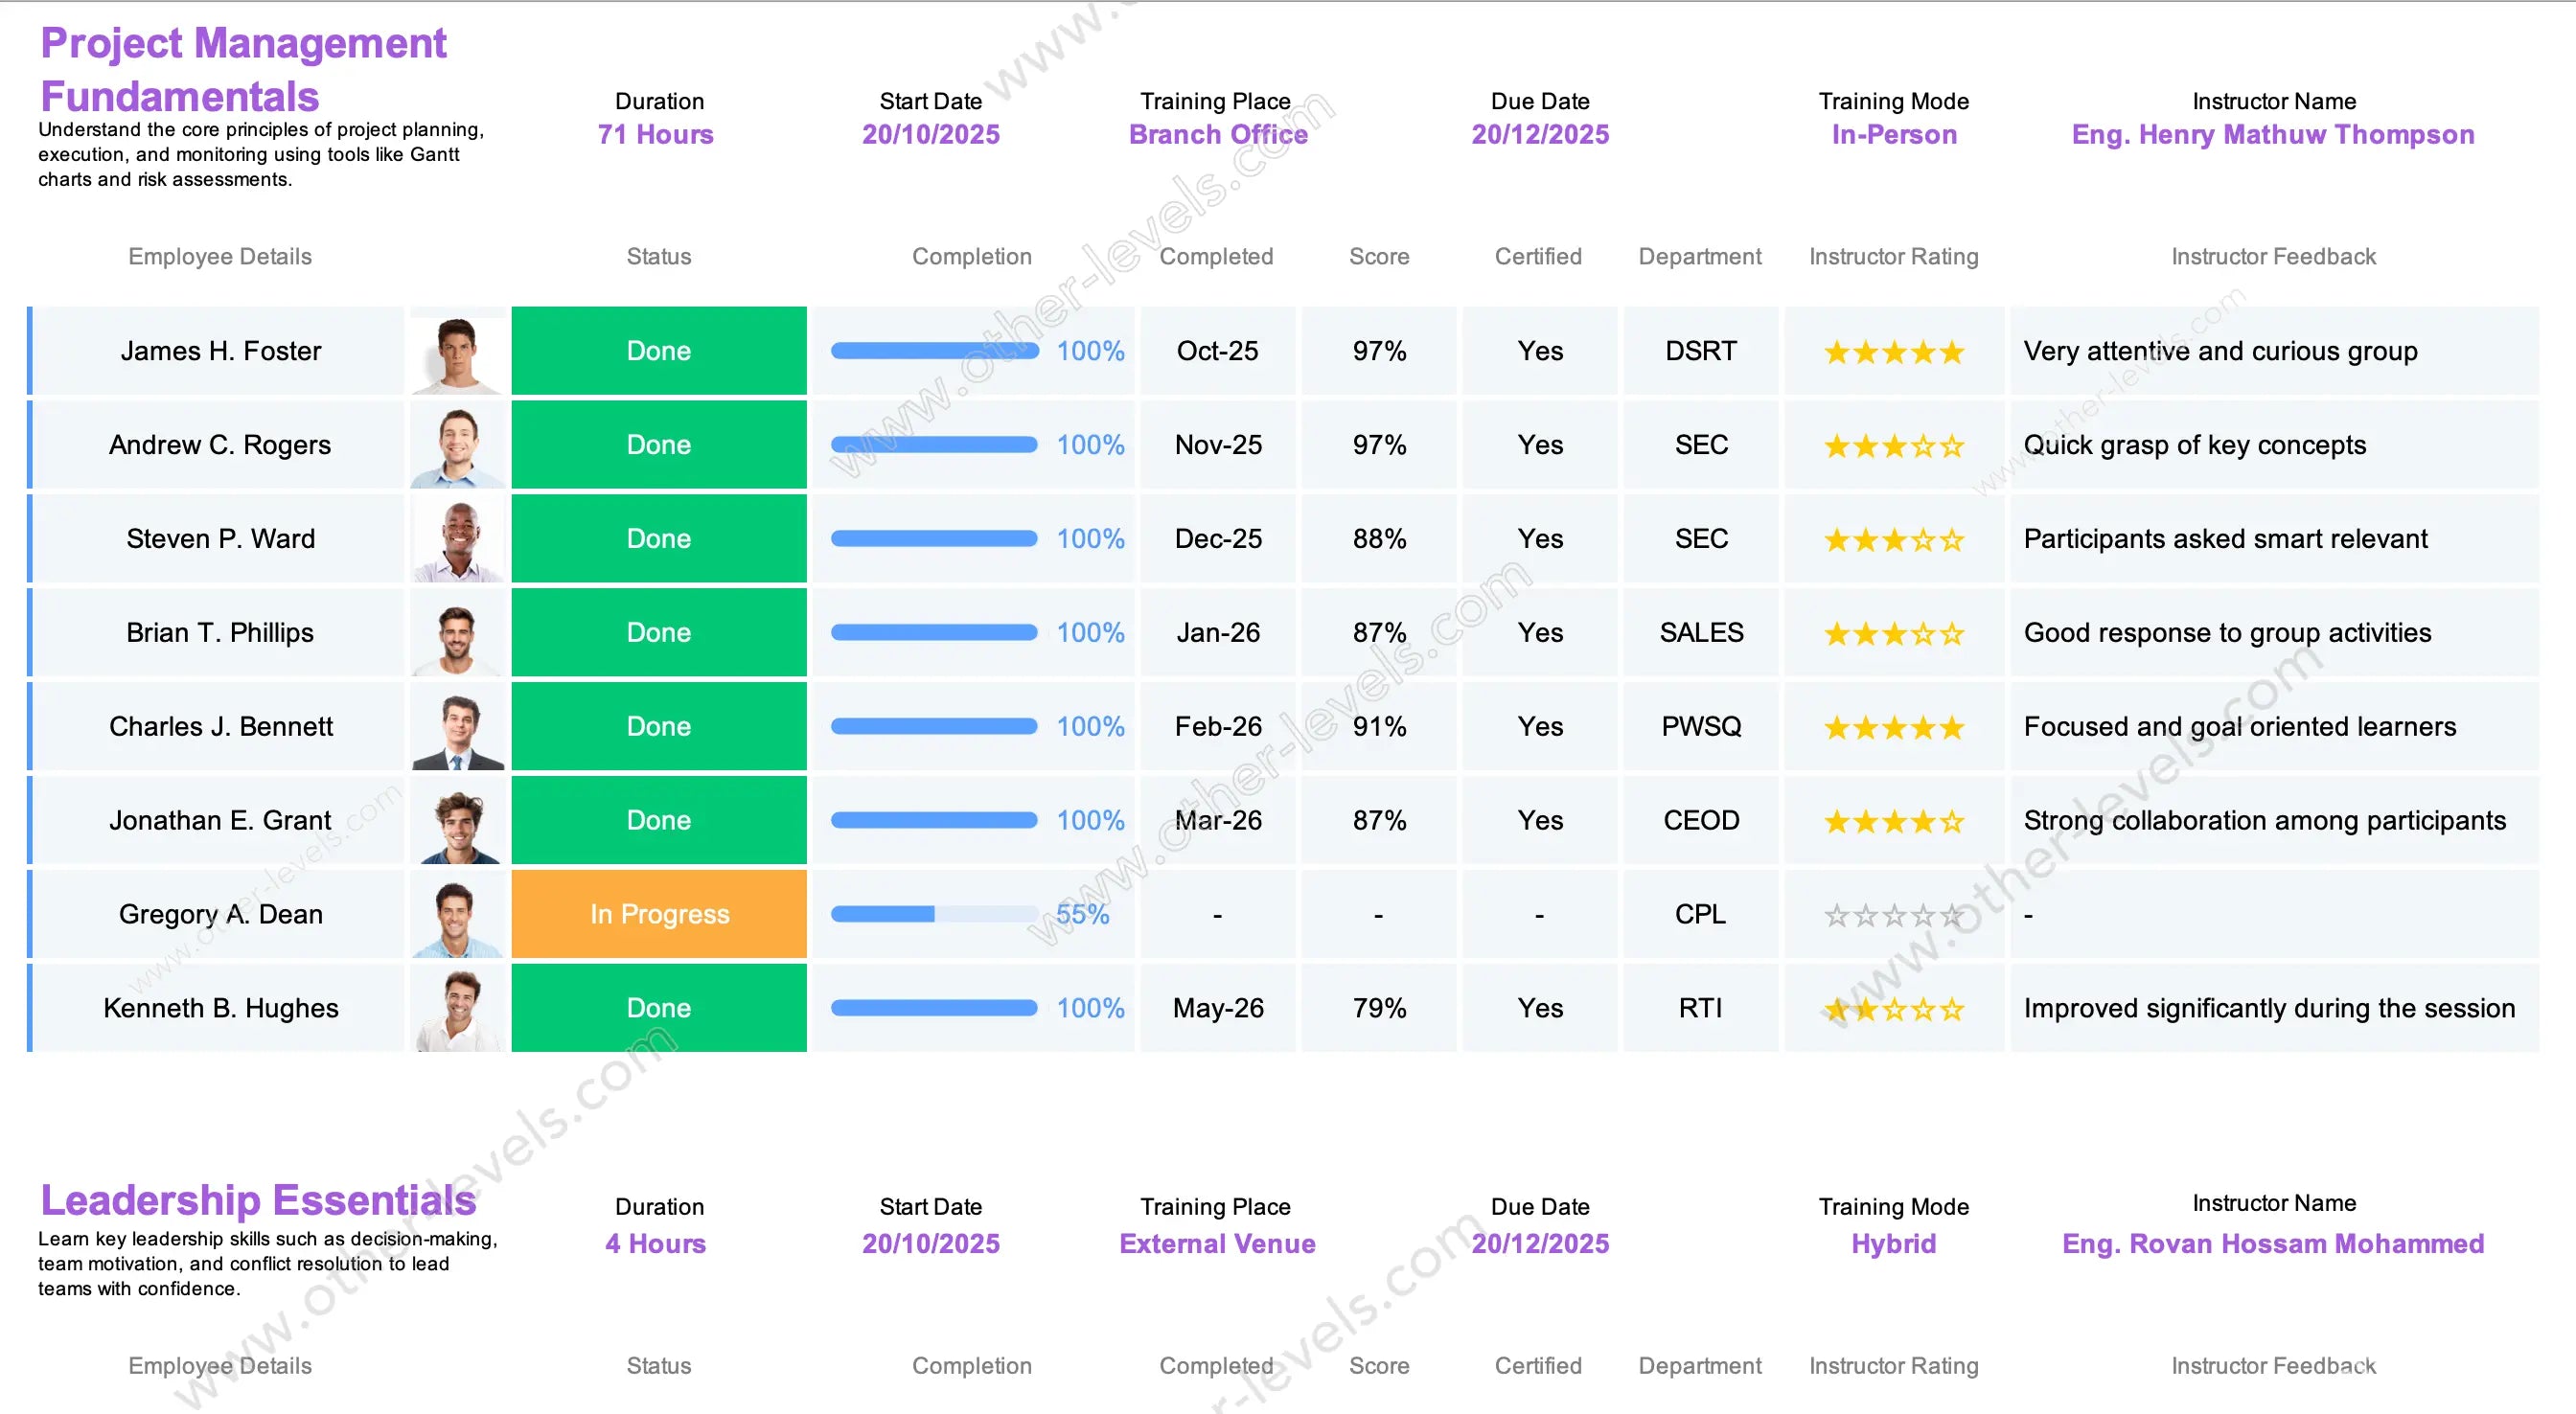Click James H. Foster's profile photo
The width and height of the screenshot is (2576, 1414).
pos(457,352)
